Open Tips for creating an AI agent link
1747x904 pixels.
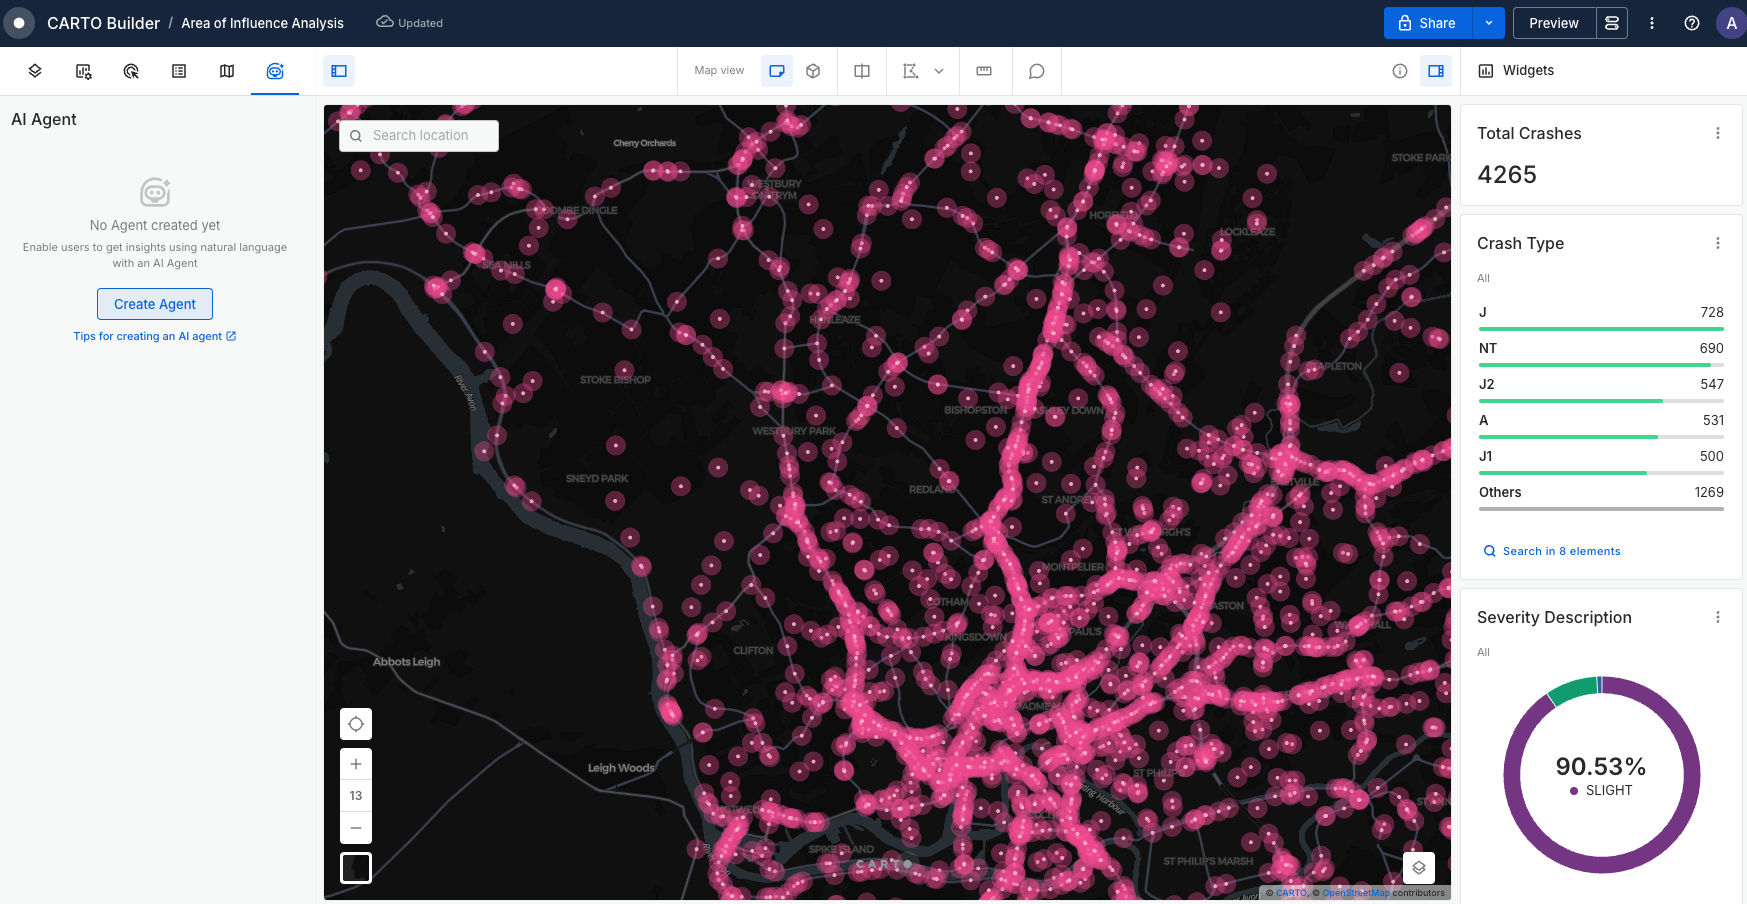(x=154, y=336)
